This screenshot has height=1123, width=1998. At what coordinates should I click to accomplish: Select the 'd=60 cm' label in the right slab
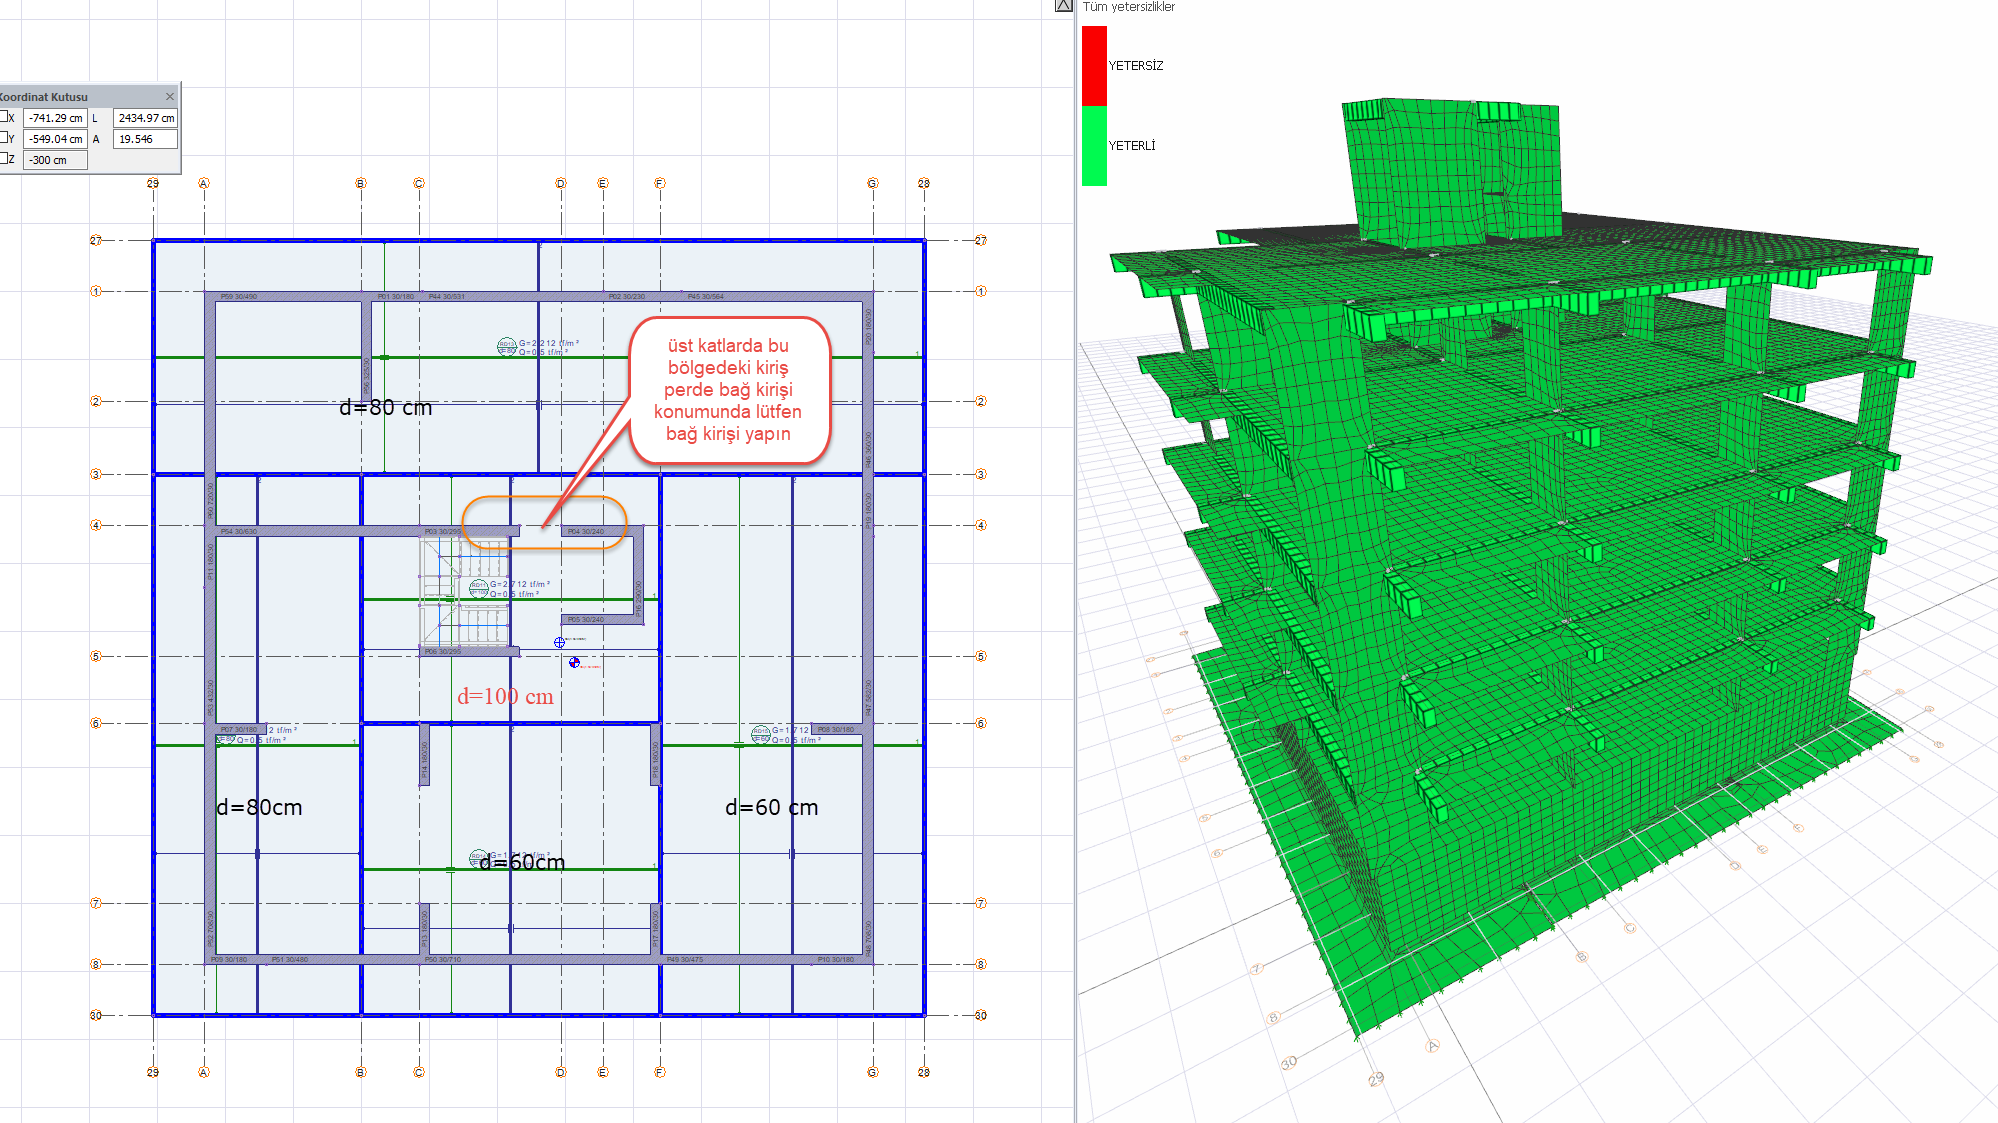771,808
